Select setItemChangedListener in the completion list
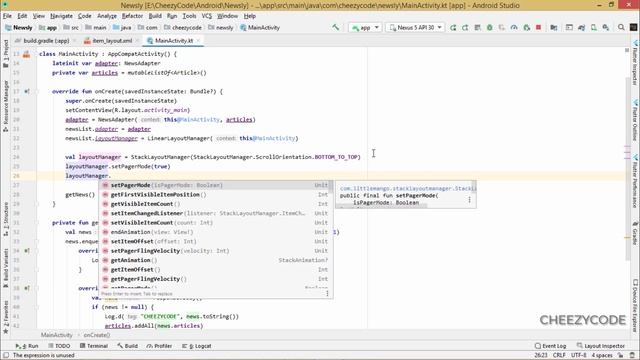The width and height of the screenshot is (640, 360). coord(216,213)
